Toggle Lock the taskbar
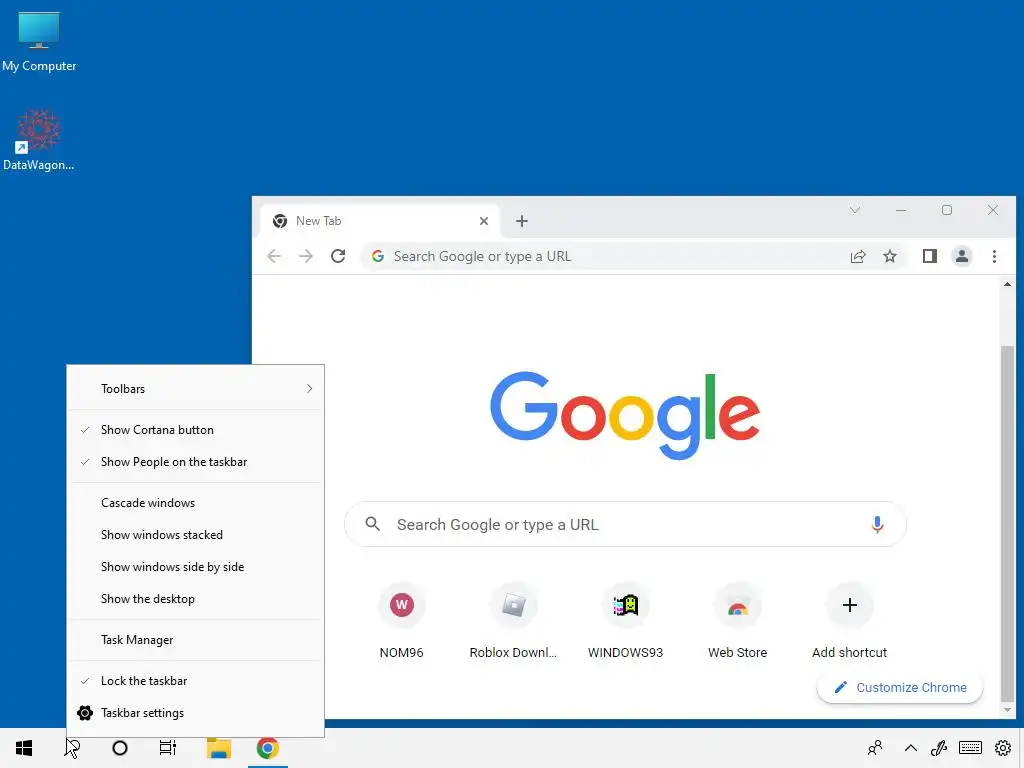 tap(196, 680)
